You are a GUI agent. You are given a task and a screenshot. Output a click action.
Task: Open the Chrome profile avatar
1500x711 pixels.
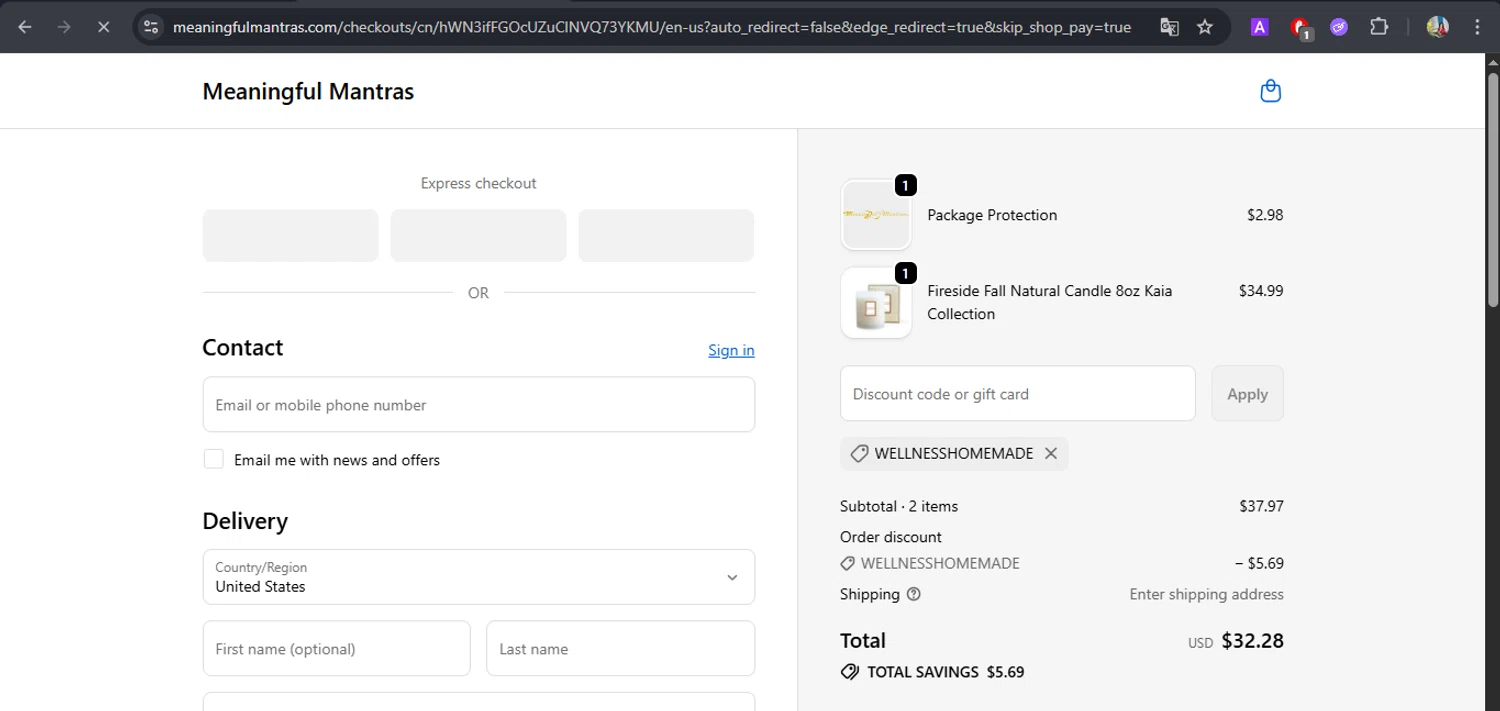1438,27
